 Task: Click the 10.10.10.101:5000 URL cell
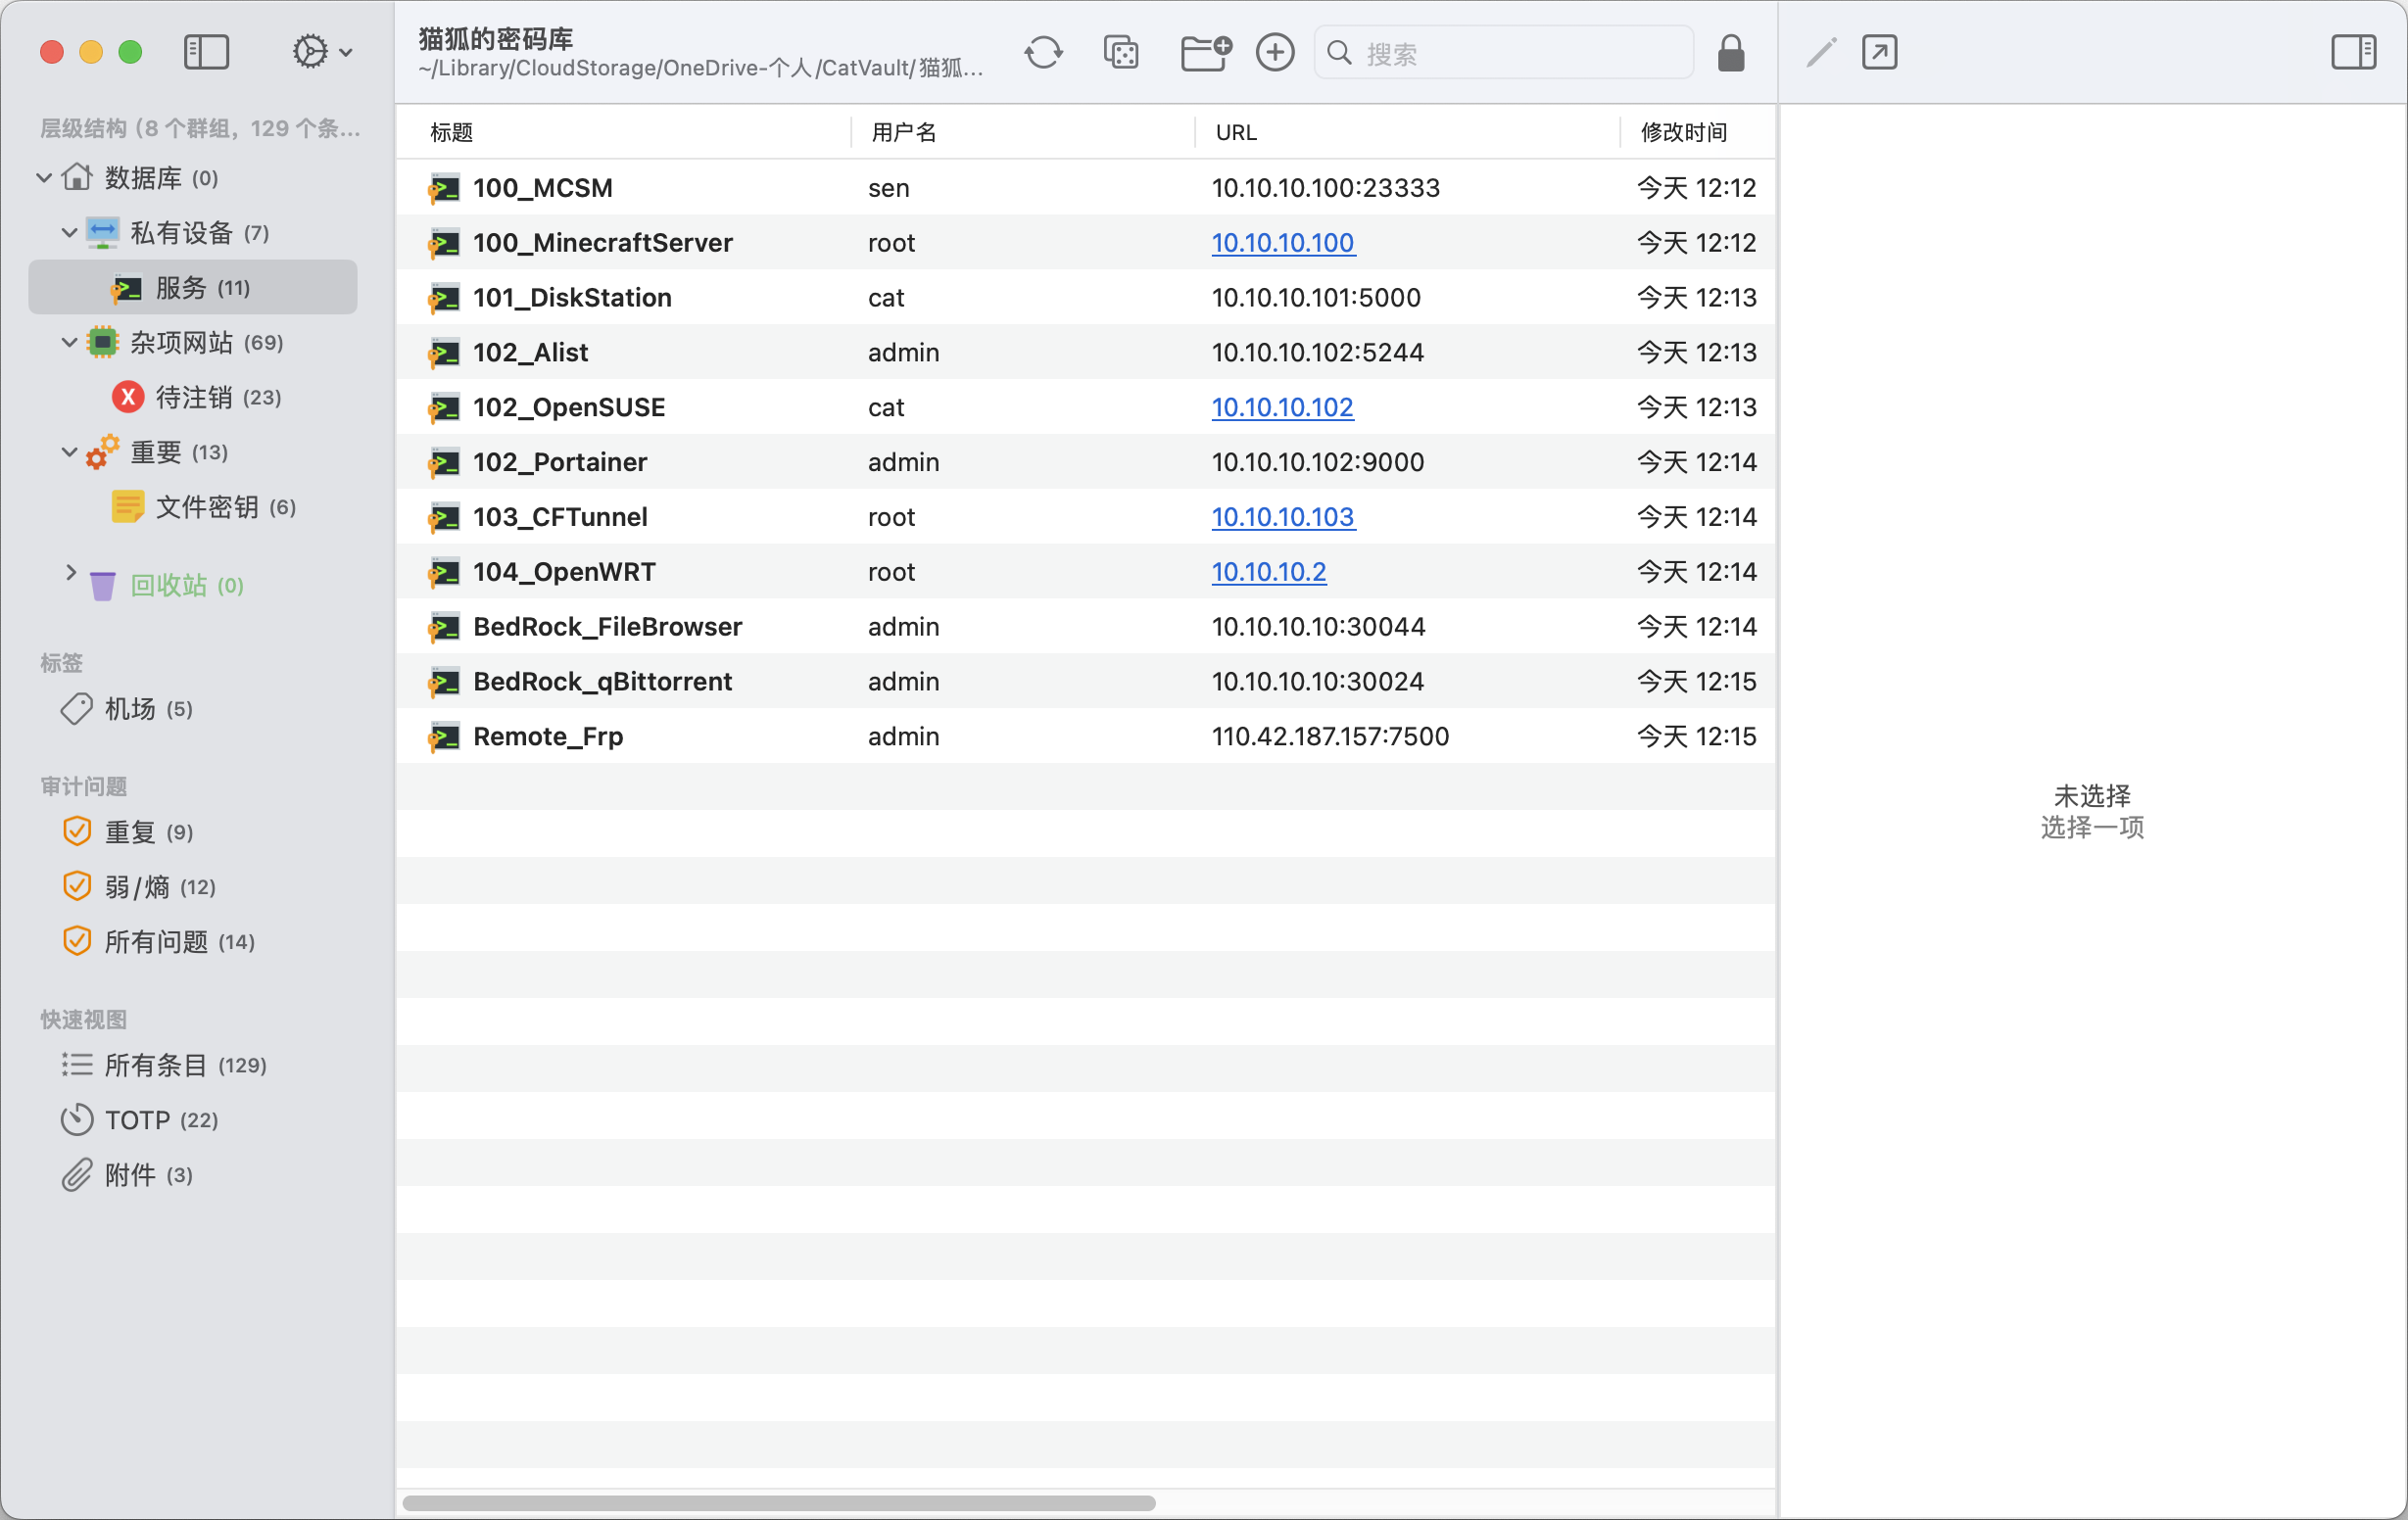coord(1316,298)
